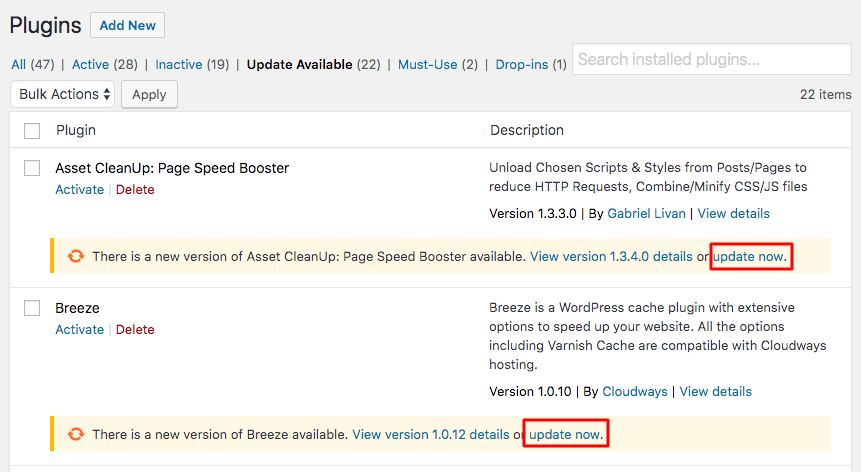Open the Bulk Actions dropdown

click(x=62, y=94)
